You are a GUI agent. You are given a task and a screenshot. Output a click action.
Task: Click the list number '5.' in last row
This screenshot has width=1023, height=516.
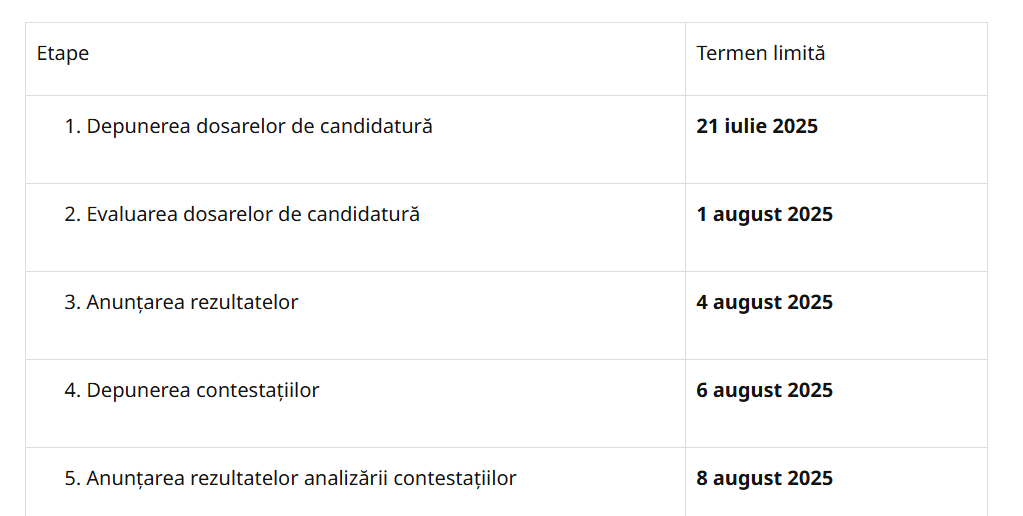click(72, 479)
